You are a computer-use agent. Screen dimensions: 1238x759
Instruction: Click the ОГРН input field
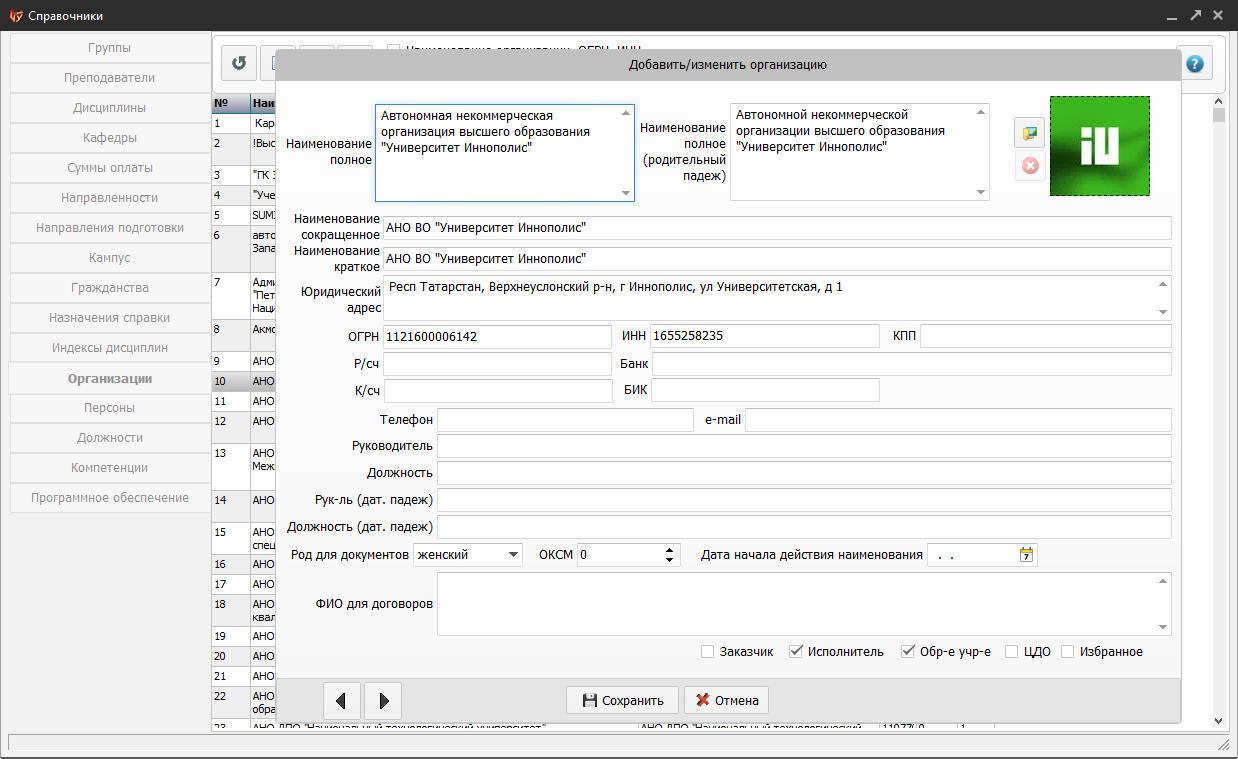(497, 336)
